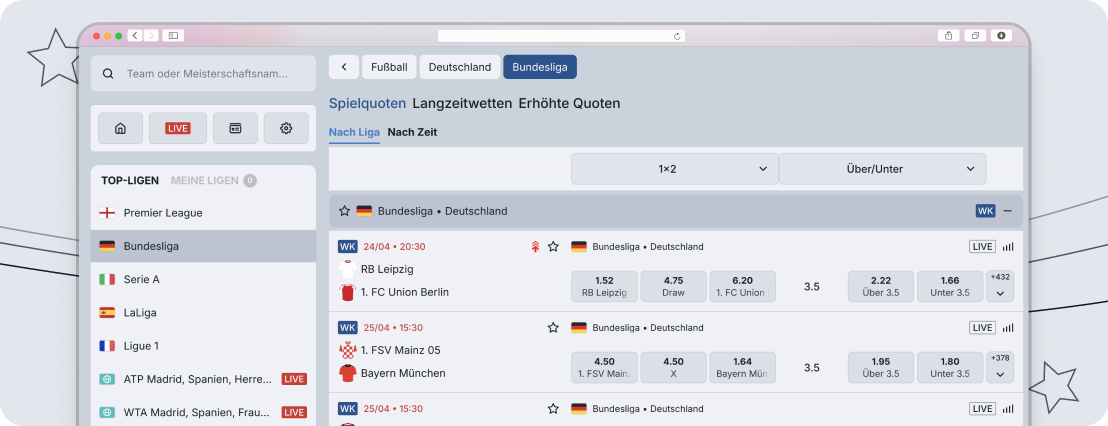The height and width of the screenshot is (426, 1108).
Task: Click the back arrow before Fußball breadcrumb
Action: click(344, 67)
